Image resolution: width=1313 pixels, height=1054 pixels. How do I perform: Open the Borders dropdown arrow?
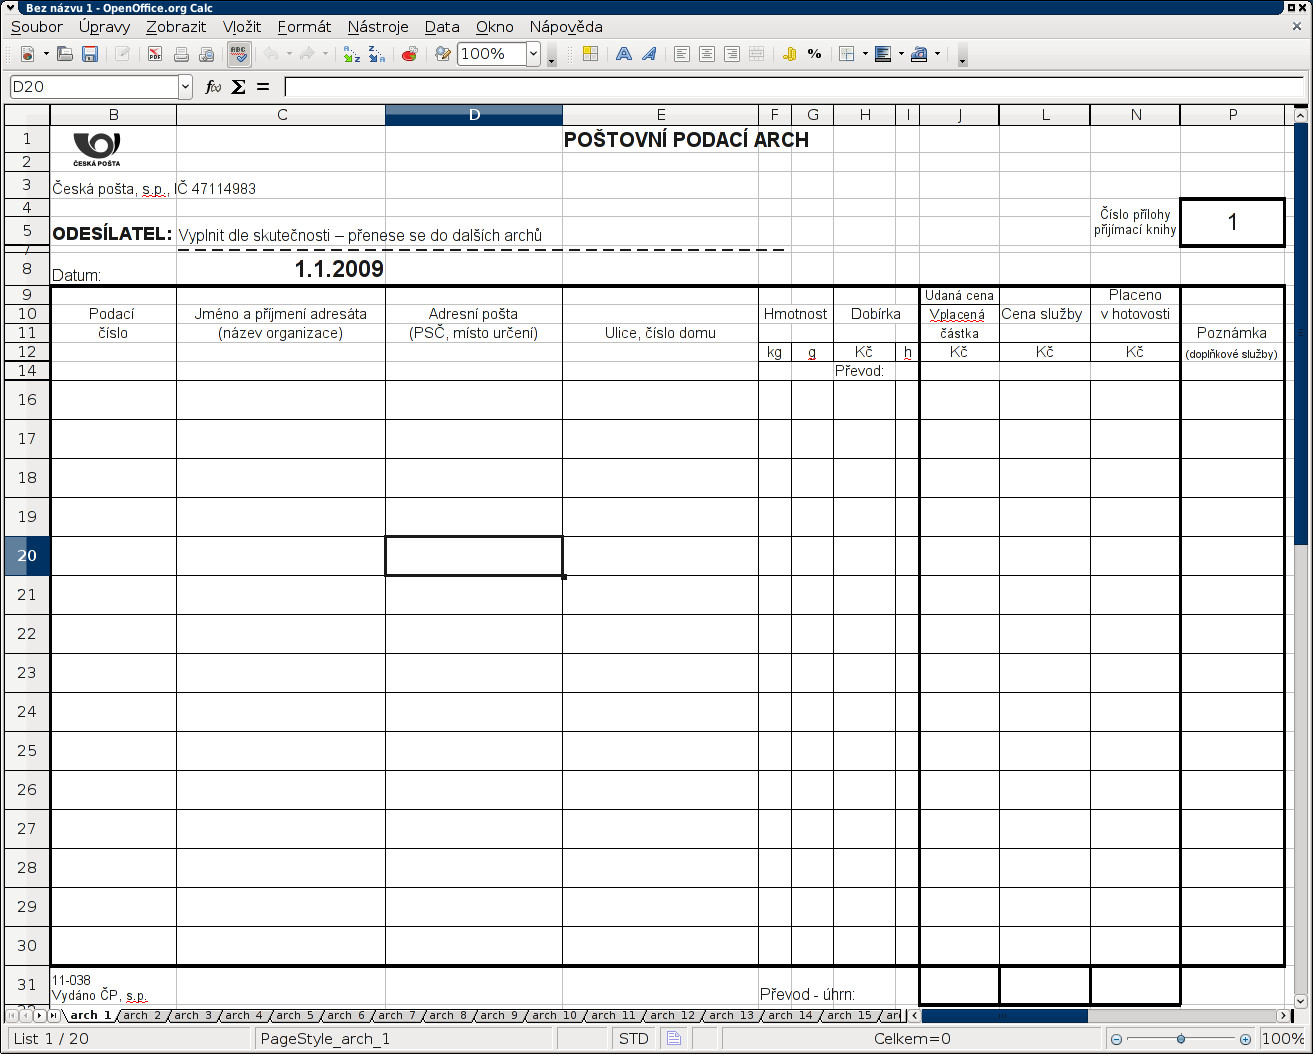[x=864, y=54]
